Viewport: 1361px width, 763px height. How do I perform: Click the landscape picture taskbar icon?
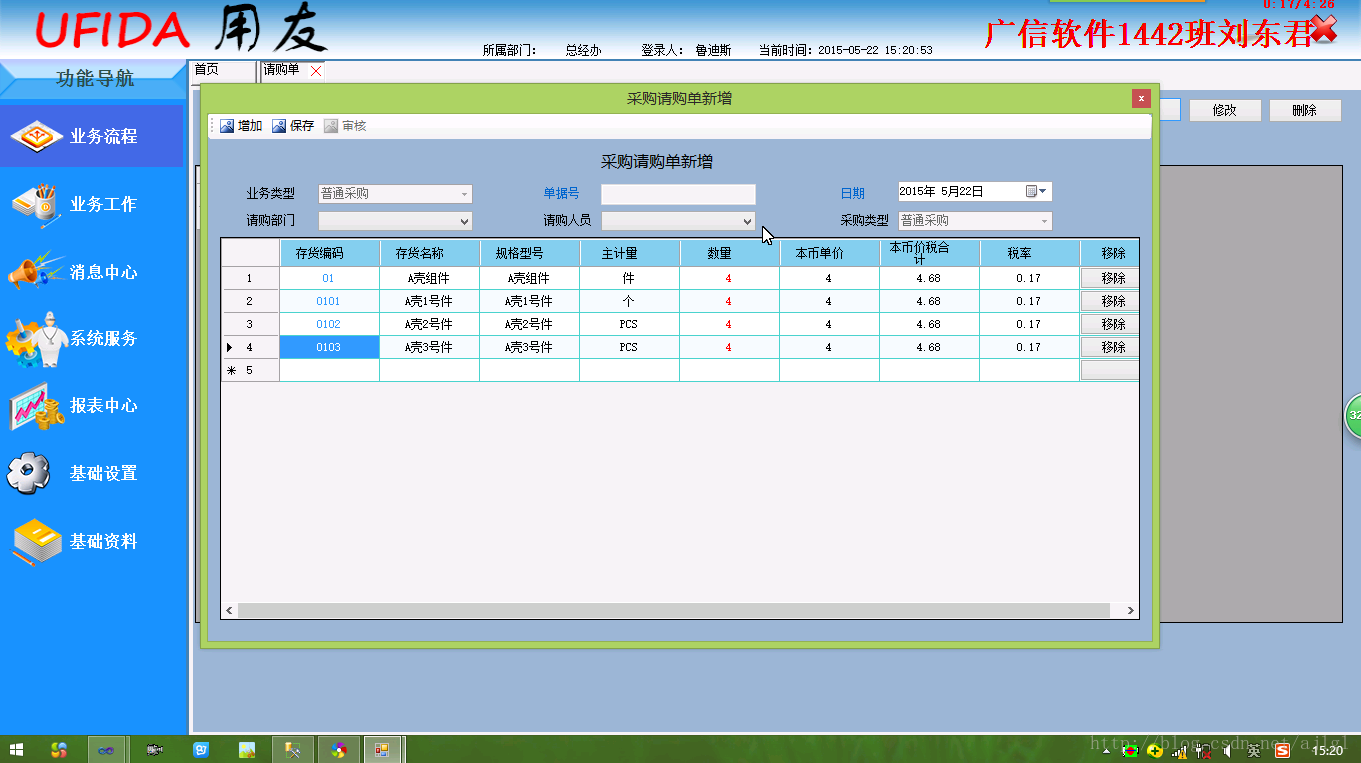247,750
